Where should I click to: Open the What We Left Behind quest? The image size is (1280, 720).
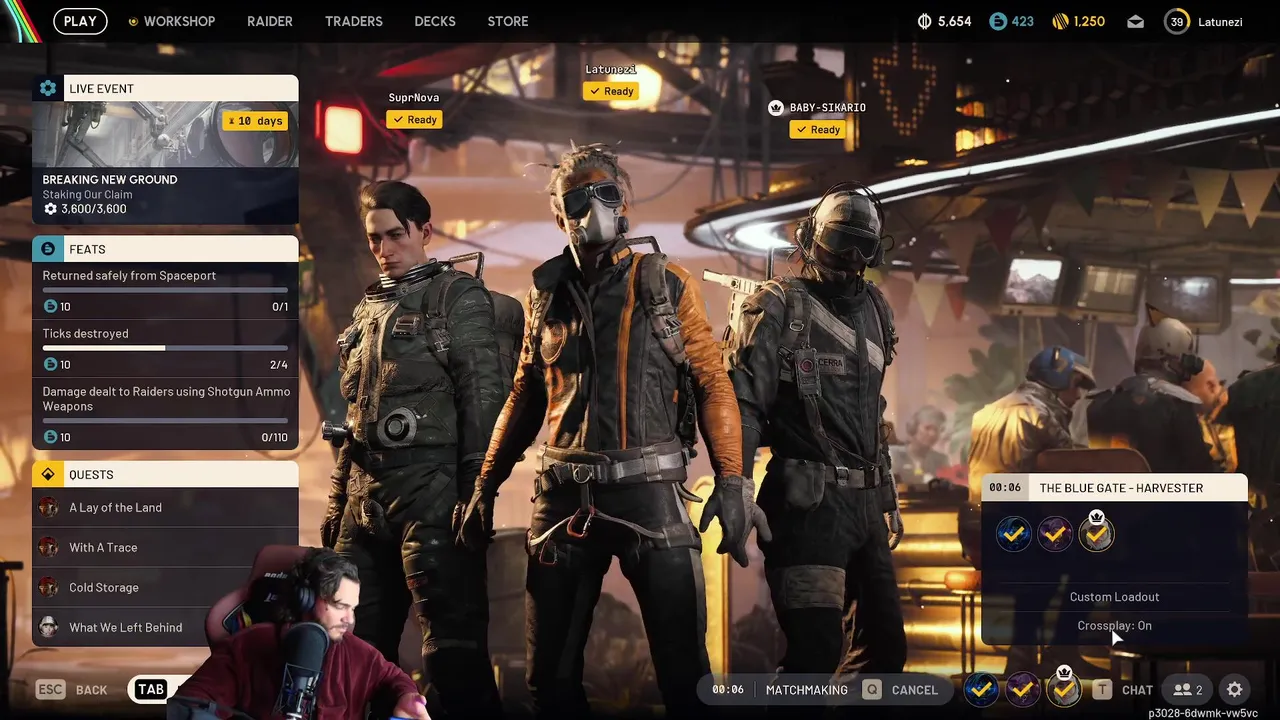point(165,627)
